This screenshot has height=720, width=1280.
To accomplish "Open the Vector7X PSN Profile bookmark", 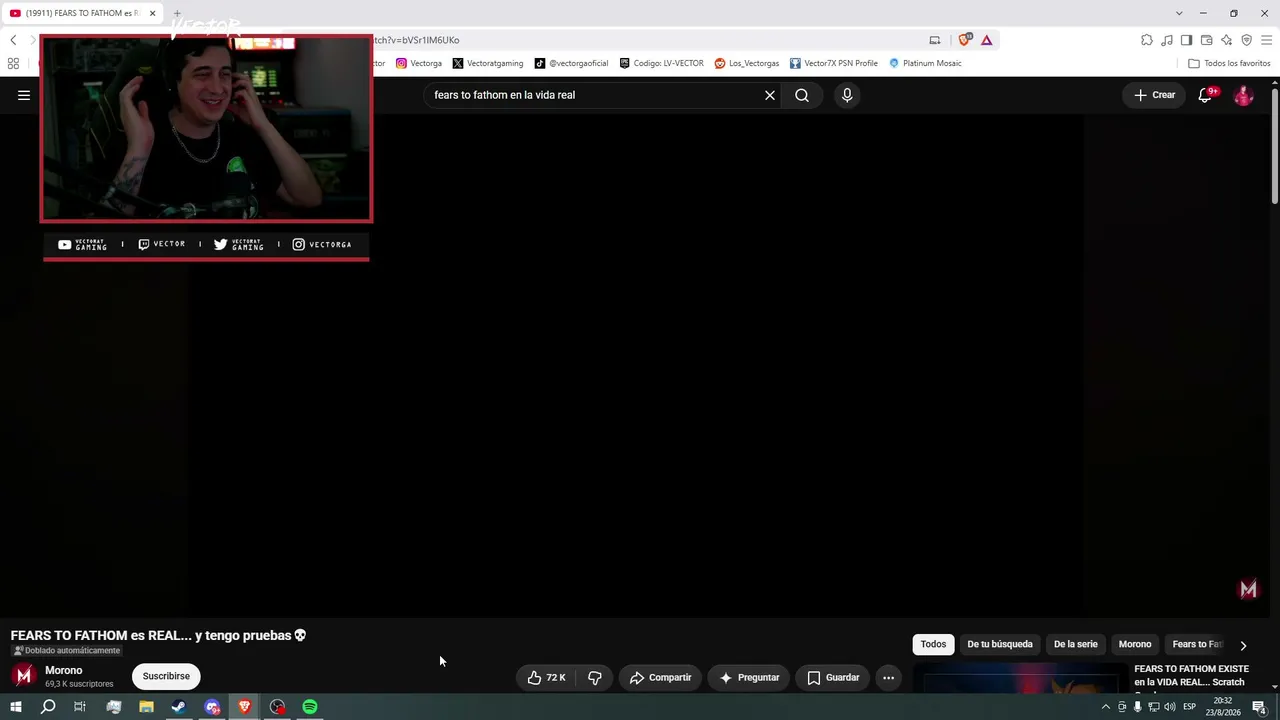I will [x=834, y=63].
